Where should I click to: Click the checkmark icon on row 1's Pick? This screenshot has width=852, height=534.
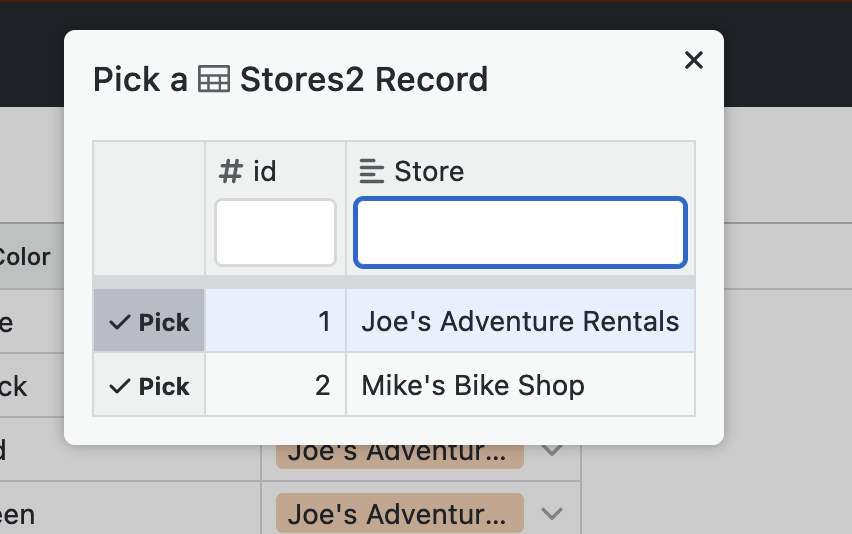[120, 322]
